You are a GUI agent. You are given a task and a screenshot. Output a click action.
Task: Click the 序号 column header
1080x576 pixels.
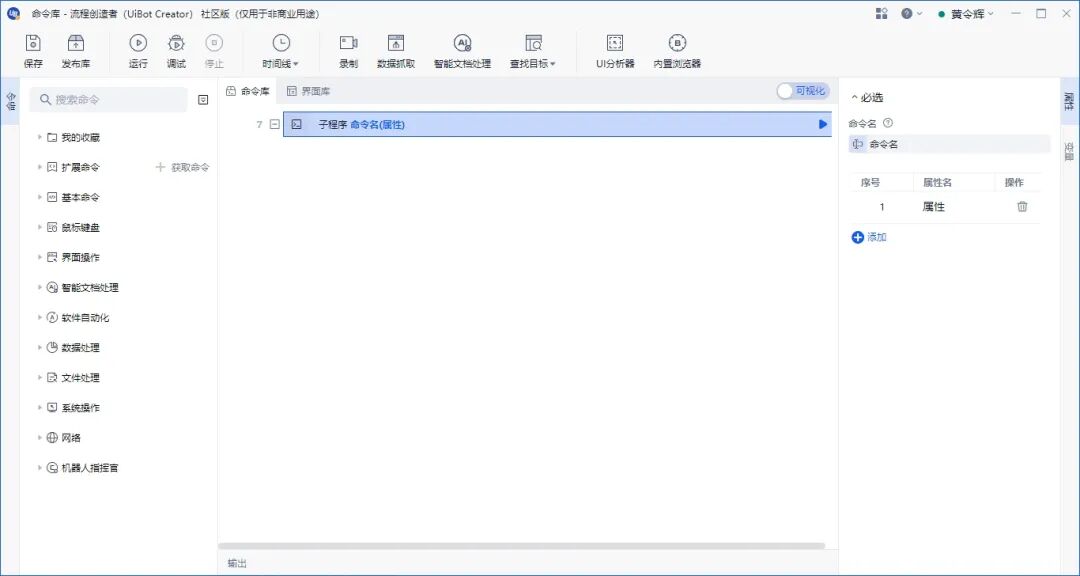[871, 183]
